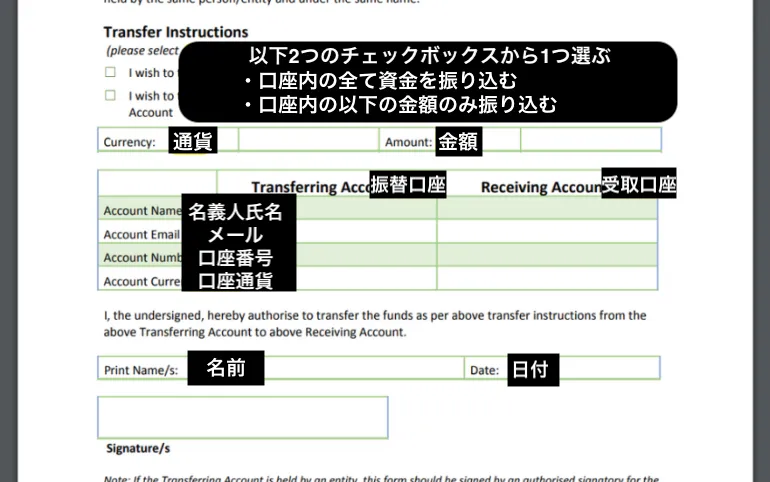Select the 通貨 annotation label
The height and width of the screenshot is (482, 770).
click(192, 141)
